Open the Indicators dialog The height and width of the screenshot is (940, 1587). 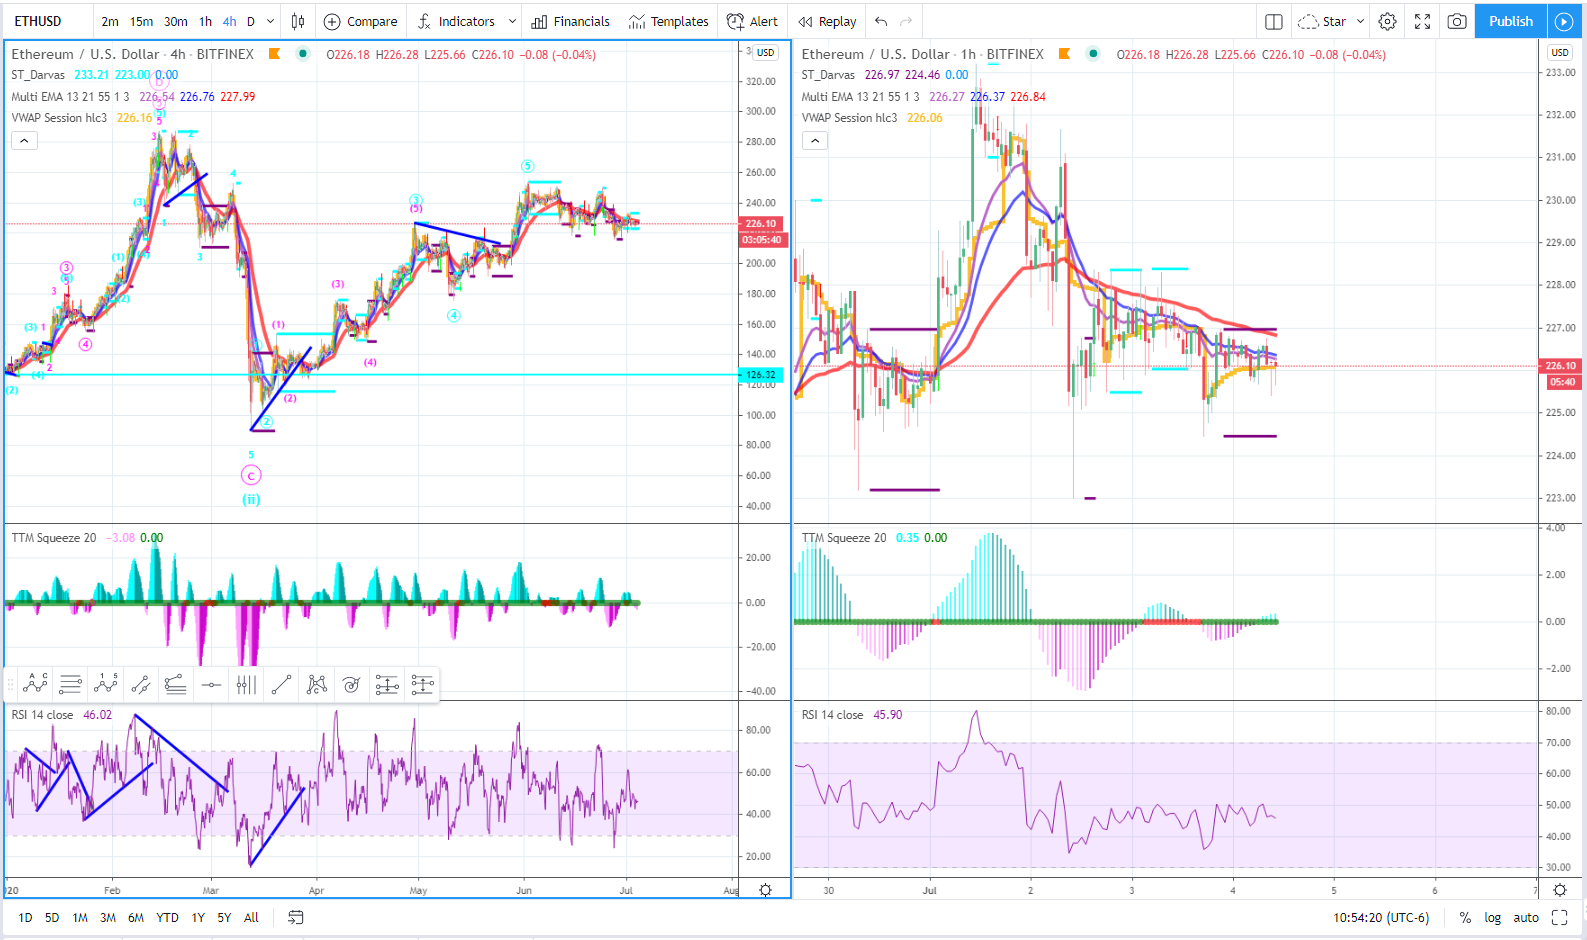(456, 21)
